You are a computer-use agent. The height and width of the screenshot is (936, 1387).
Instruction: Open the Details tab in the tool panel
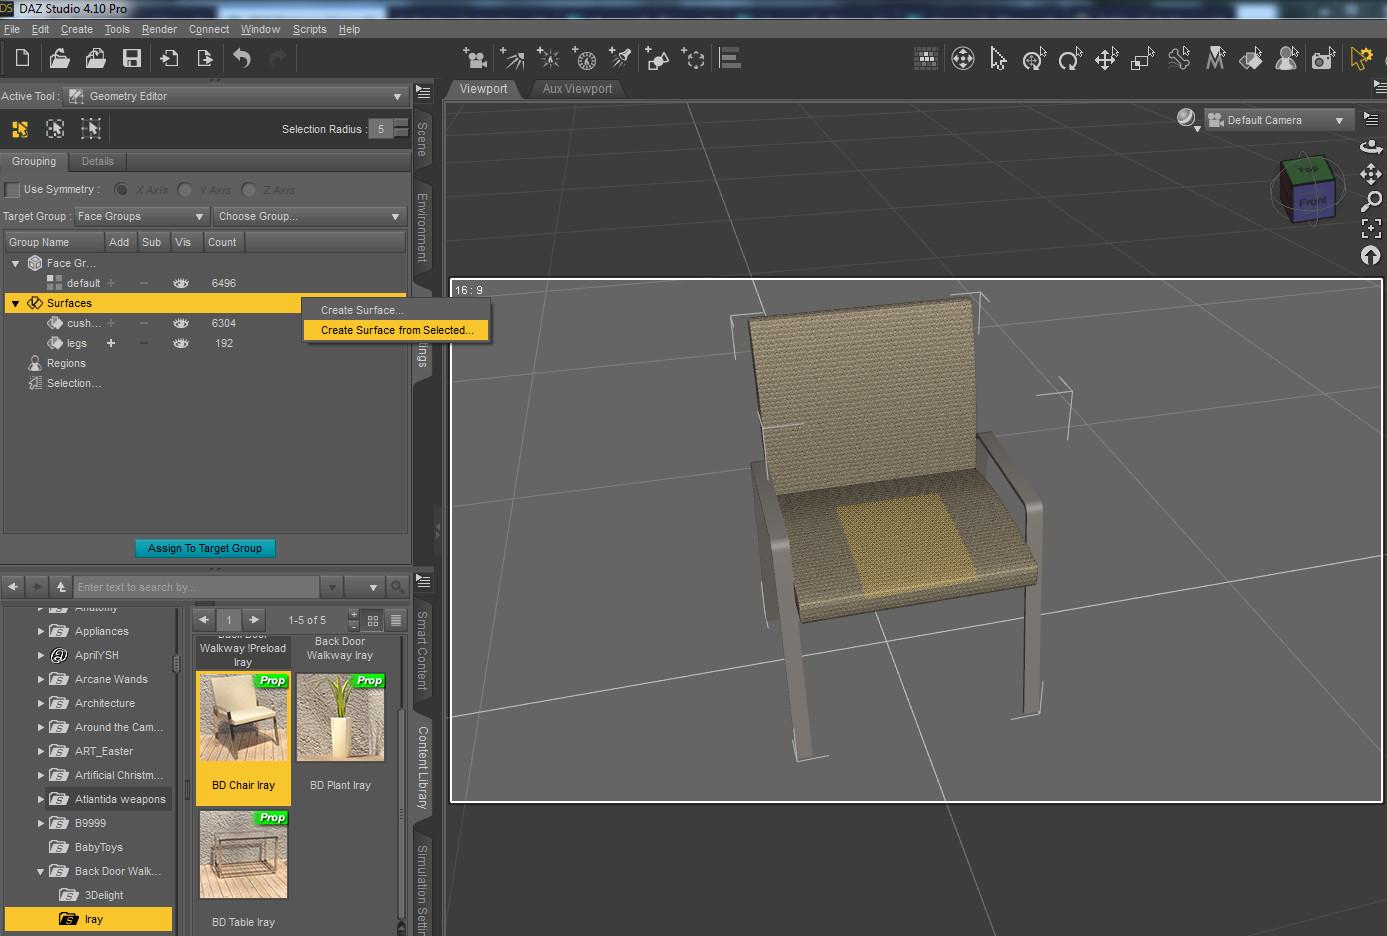tap(97, 161)
